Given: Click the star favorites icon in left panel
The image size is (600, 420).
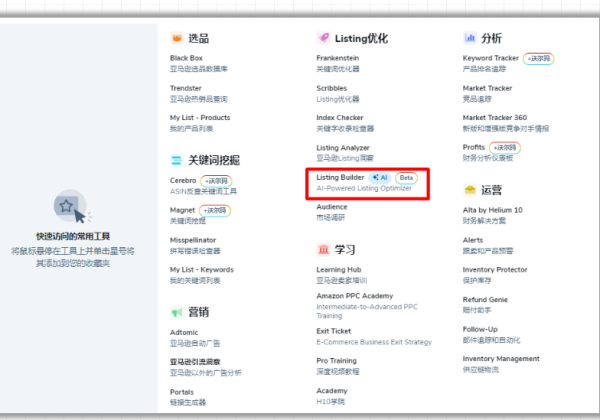Looking at the screenshot, I should [x=66, y=206].
